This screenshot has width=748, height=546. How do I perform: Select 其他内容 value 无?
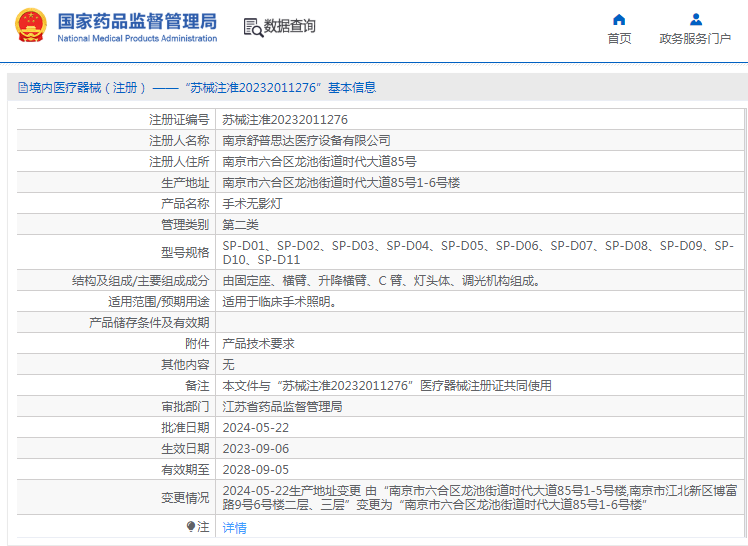(228, 365)
